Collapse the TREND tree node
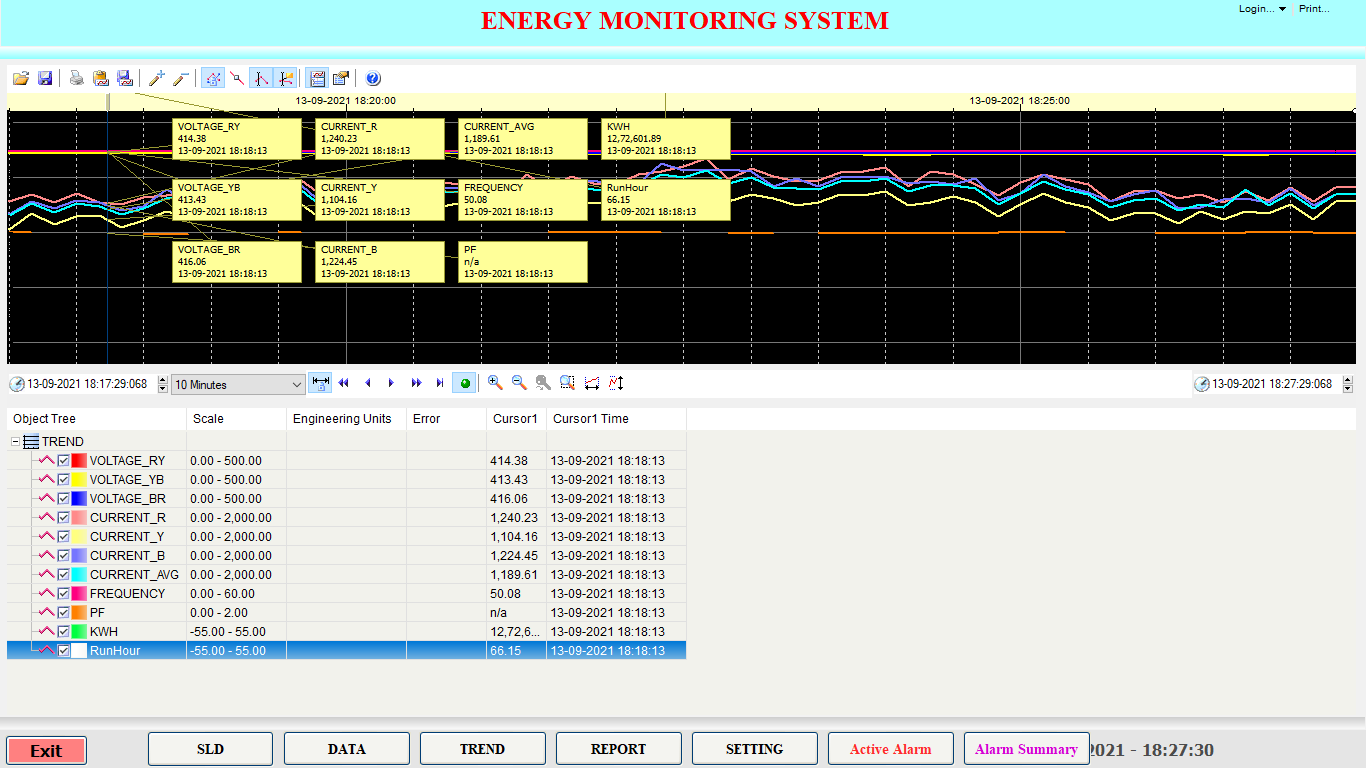This screenshot has width=1366, height=768. pyautogui.click(x=16, y=442)
